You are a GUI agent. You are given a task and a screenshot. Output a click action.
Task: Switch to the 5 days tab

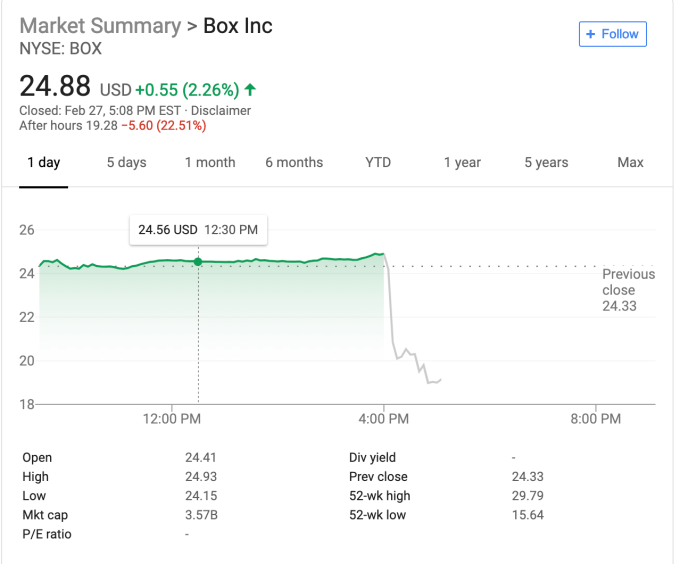[126, 163]
